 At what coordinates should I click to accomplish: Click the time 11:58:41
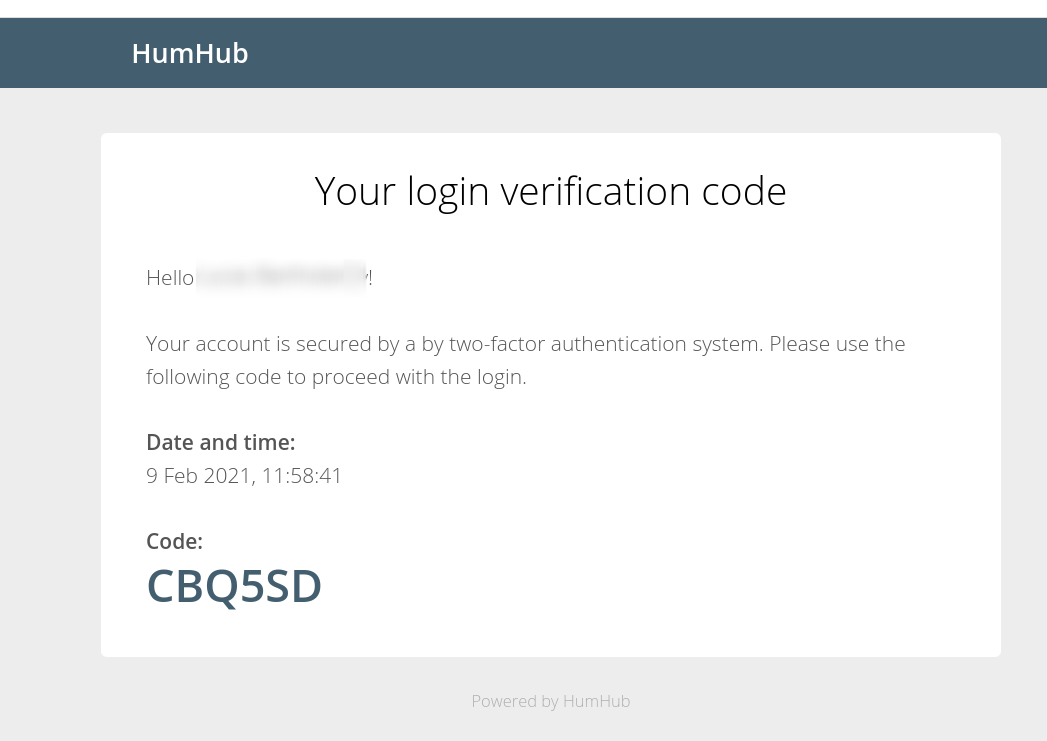coord(302,475)
